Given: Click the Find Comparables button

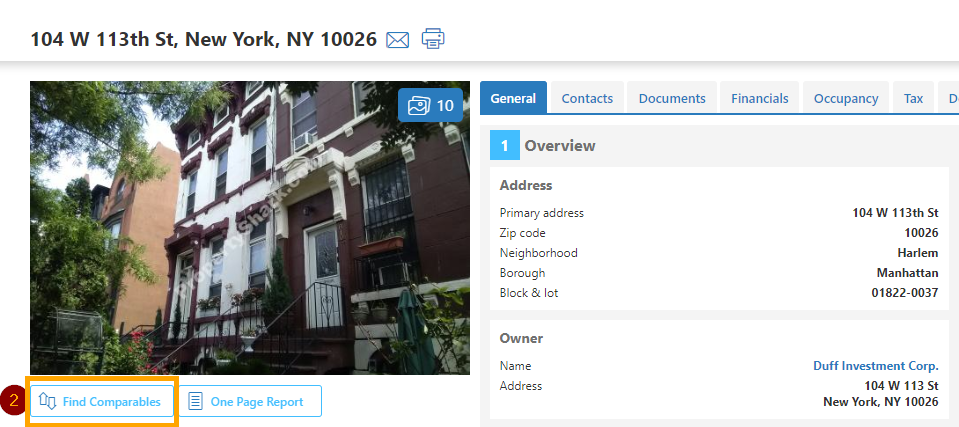Looking at the screenshot, I should 102,401.
